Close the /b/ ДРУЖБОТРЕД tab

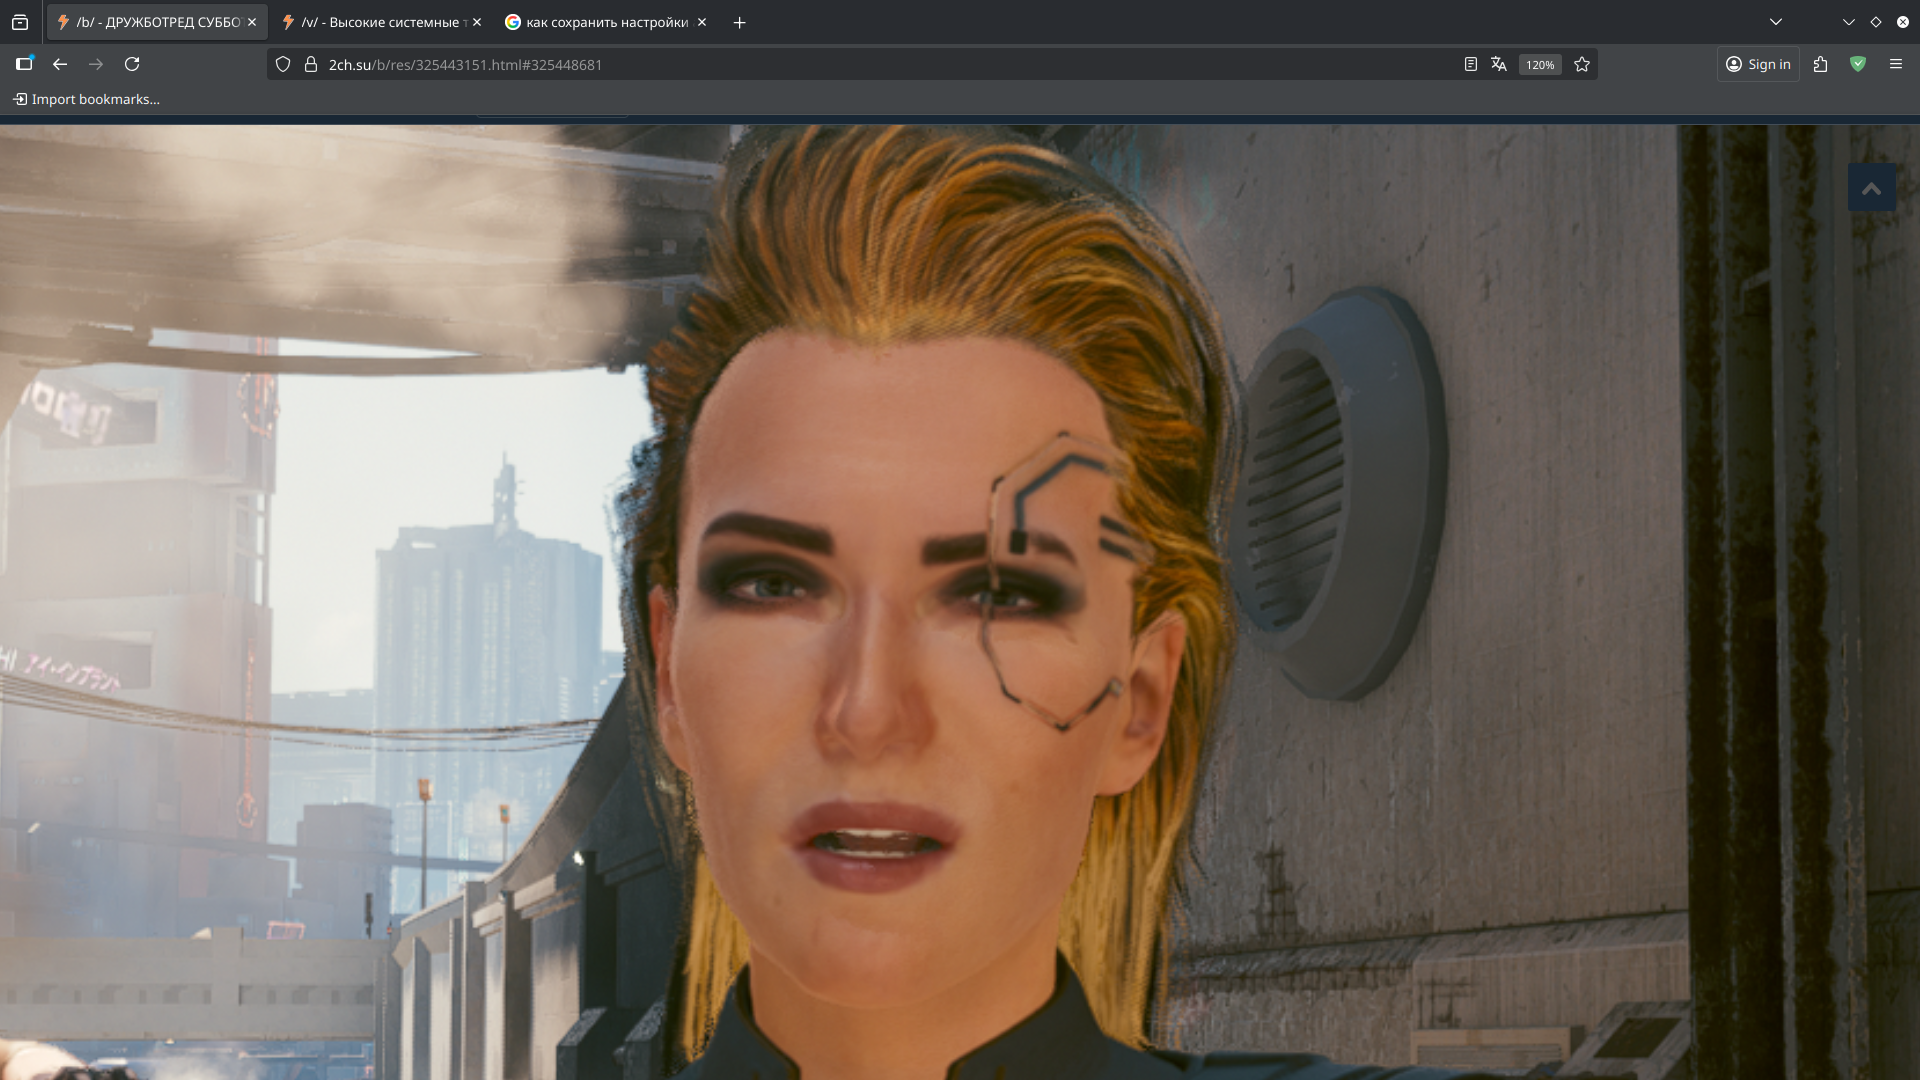(x=252, y=22)
